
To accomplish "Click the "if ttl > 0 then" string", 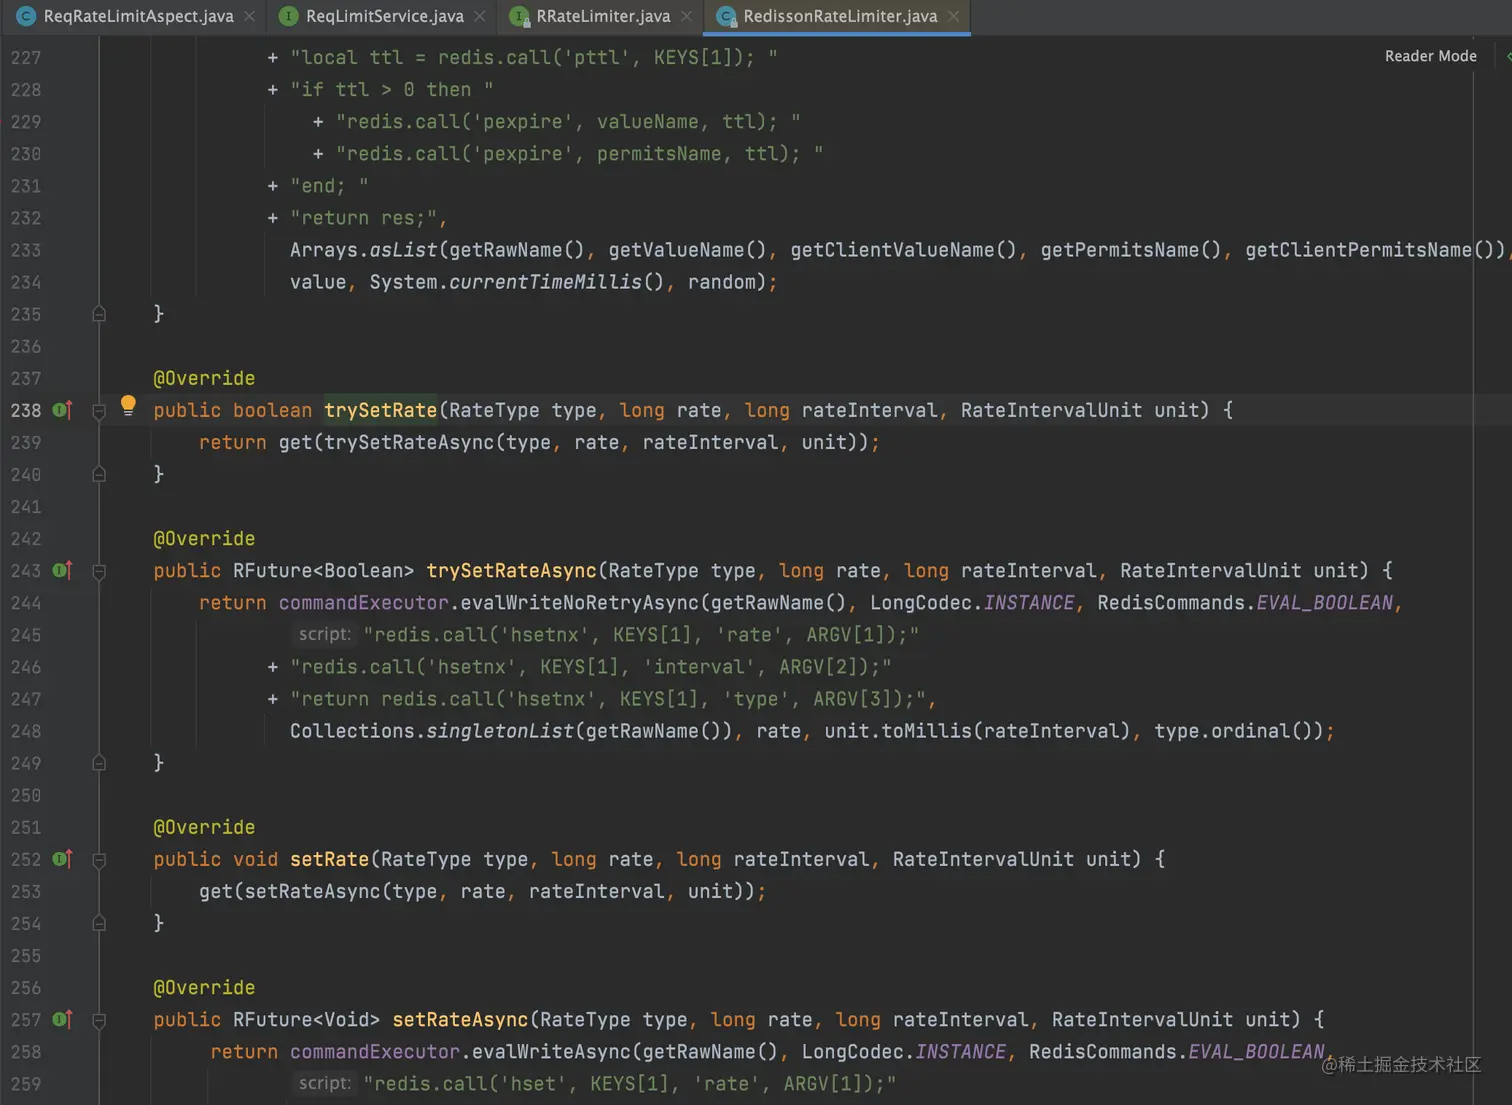I will click(x=392, y=89).
